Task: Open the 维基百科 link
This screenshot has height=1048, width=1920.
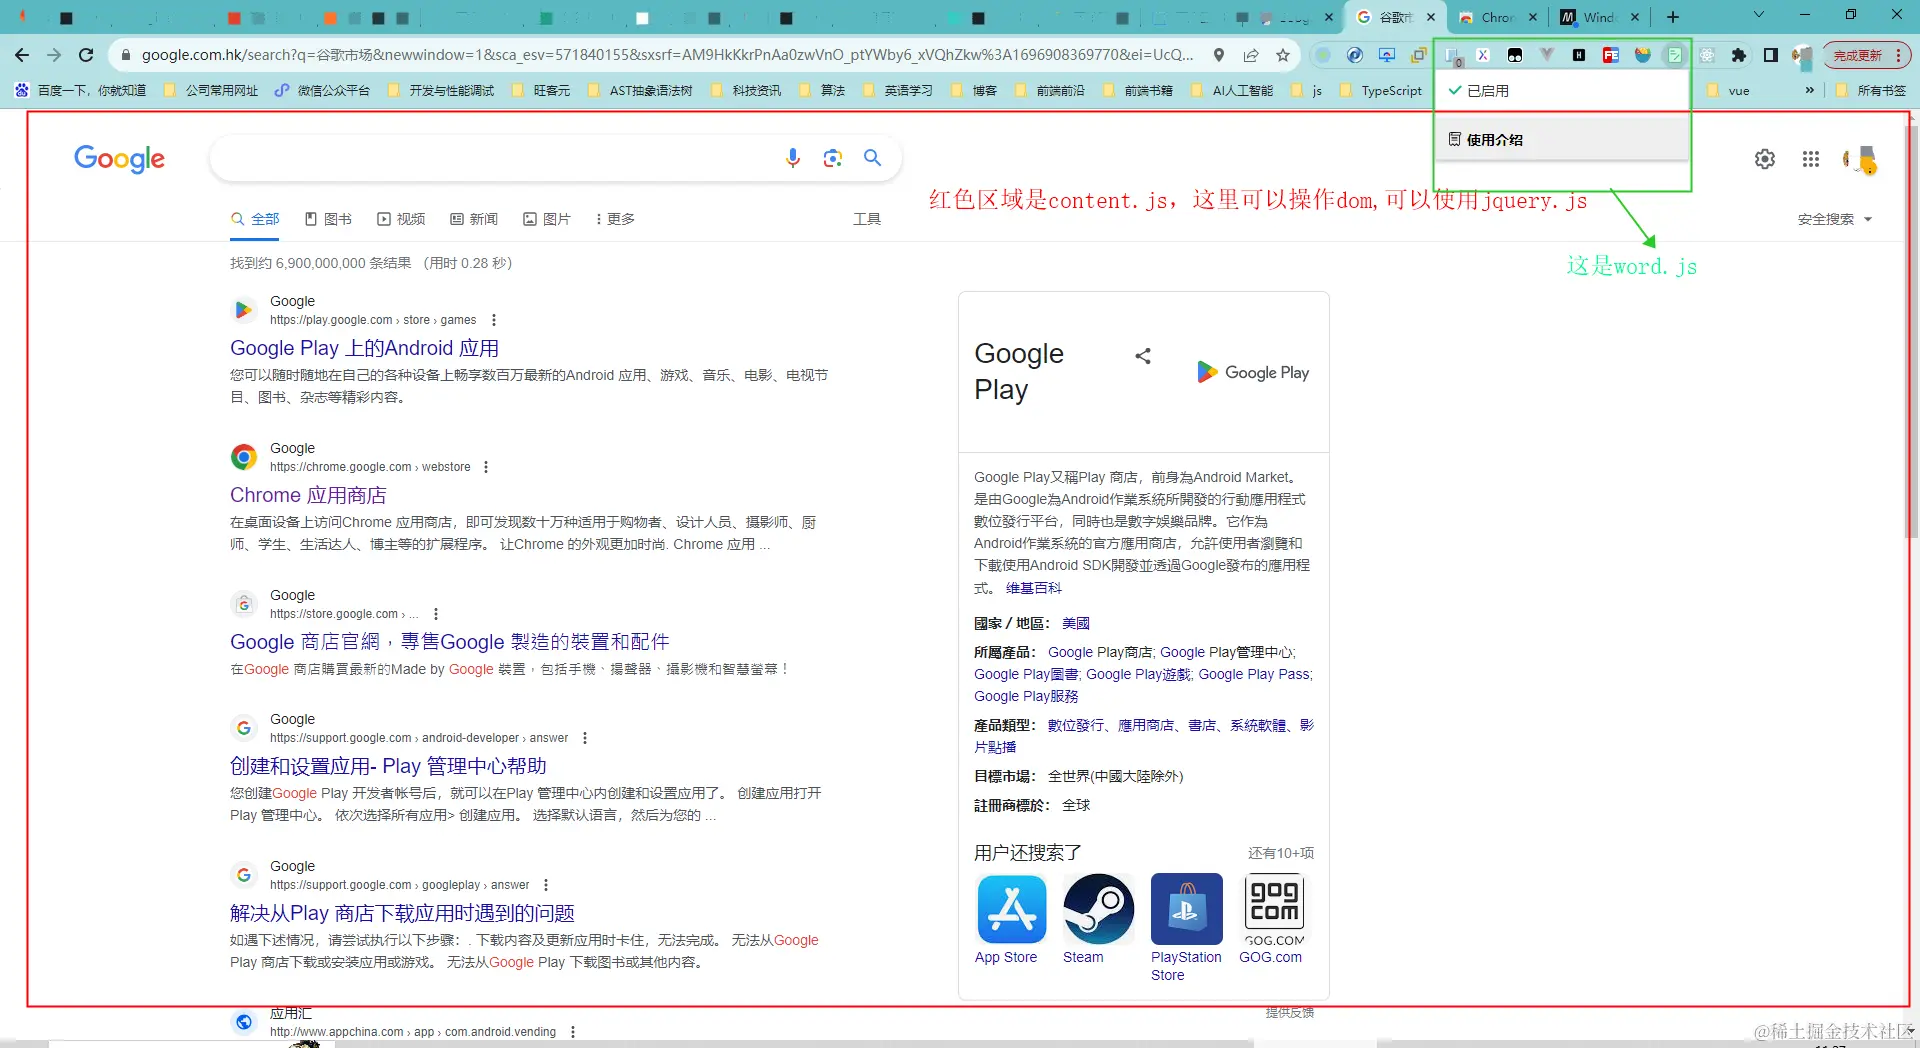Action: click(1033, 588)
